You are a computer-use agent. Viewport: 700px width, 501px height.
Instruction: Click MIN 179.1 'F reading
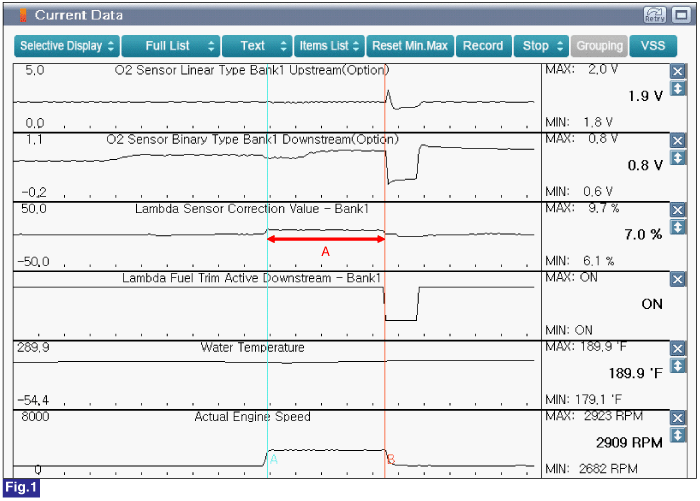(x=583, y=399)
